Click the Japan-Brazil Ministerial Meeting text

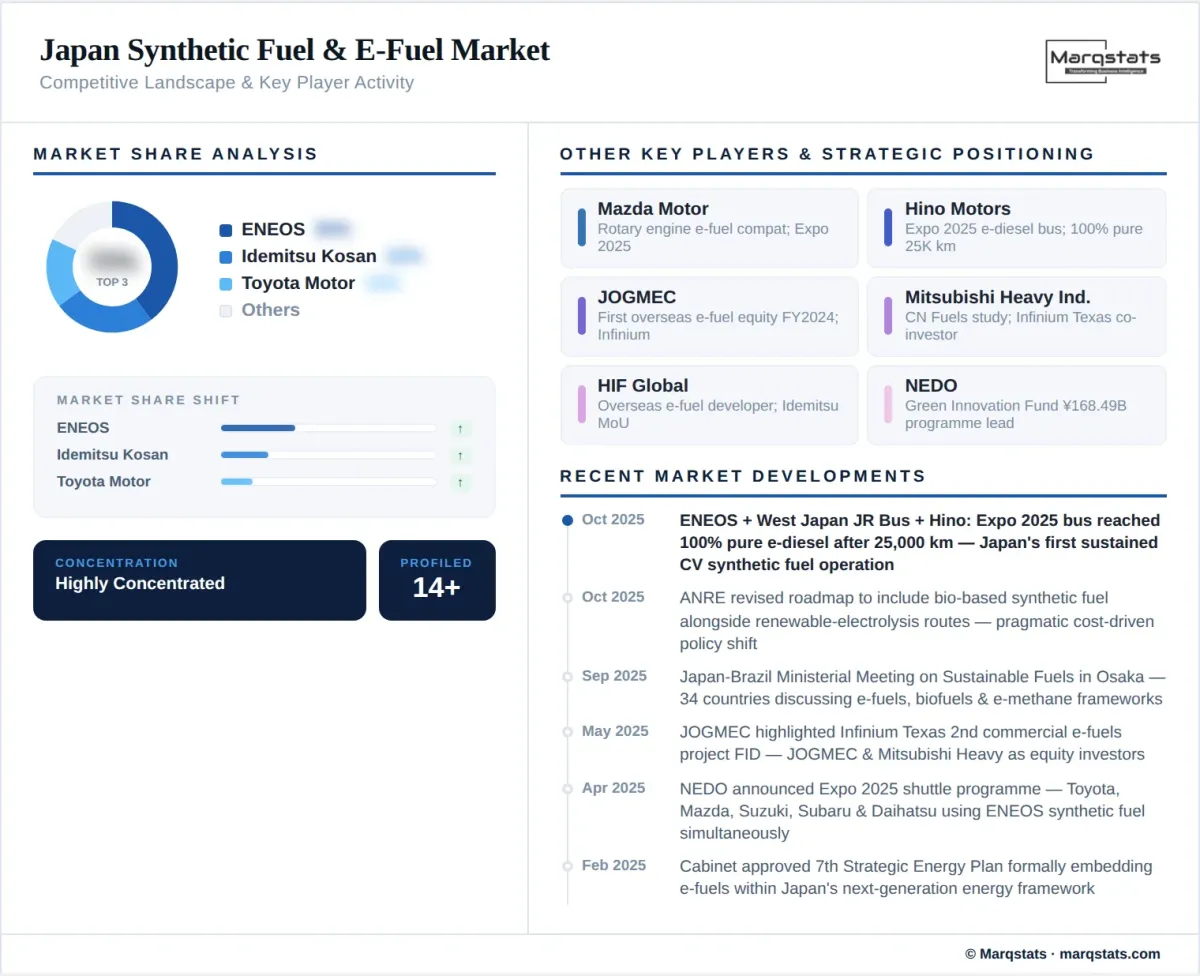tap(922, 688)
